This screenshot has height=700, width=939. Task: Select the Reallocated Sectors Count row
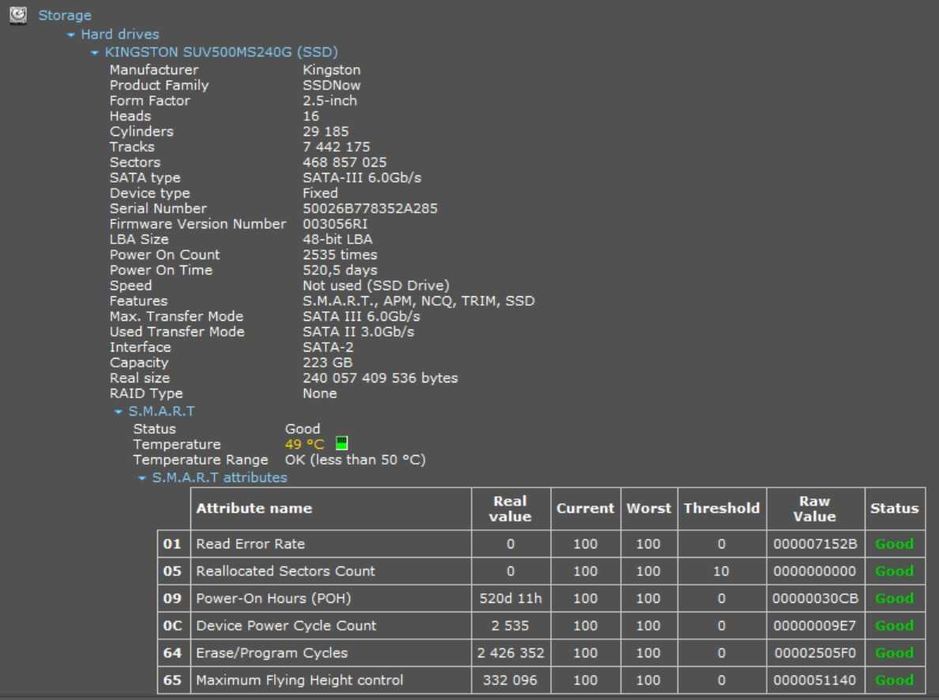click(x=541, y=571)
